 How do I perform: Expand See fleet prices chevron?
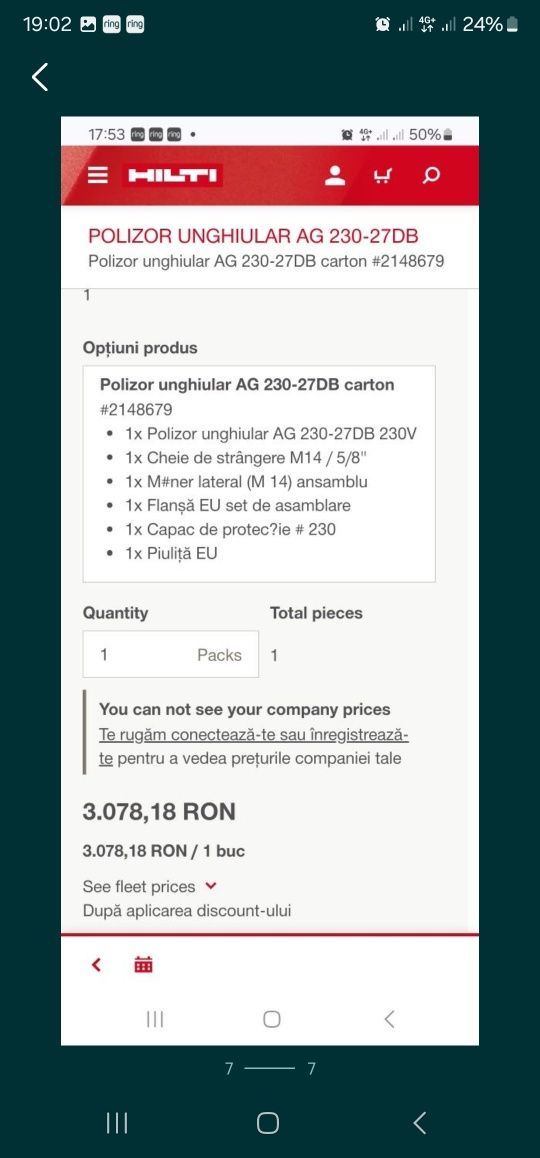pos(211,885)
